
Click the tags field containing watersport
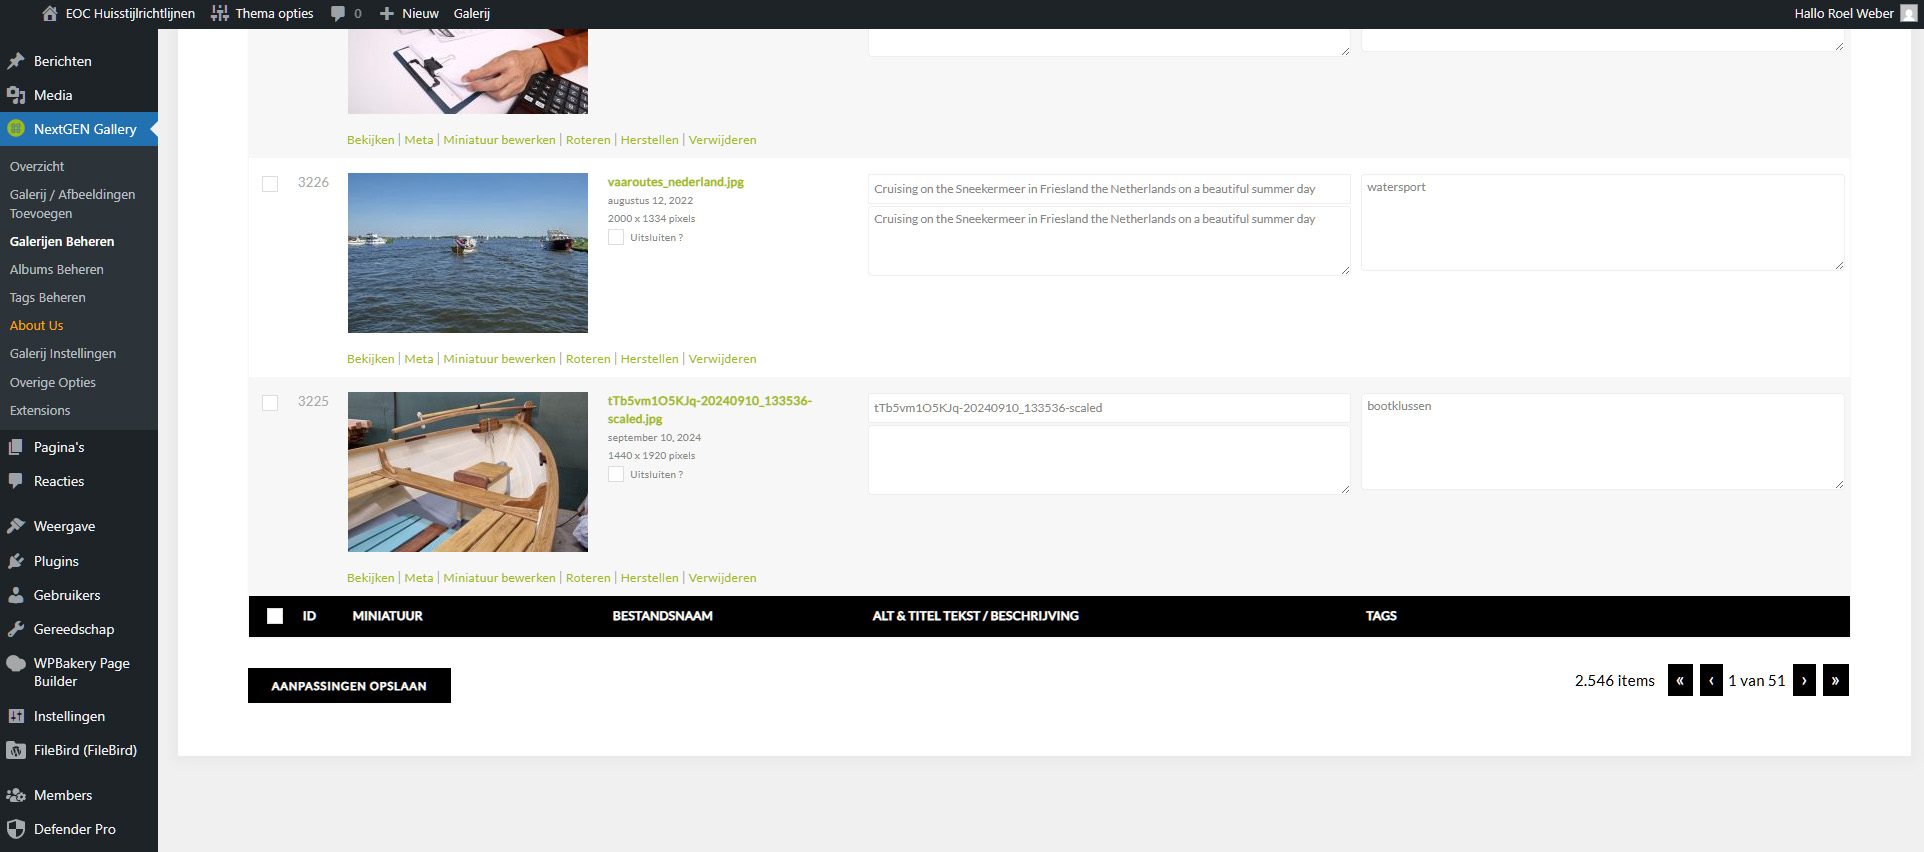1602,222
